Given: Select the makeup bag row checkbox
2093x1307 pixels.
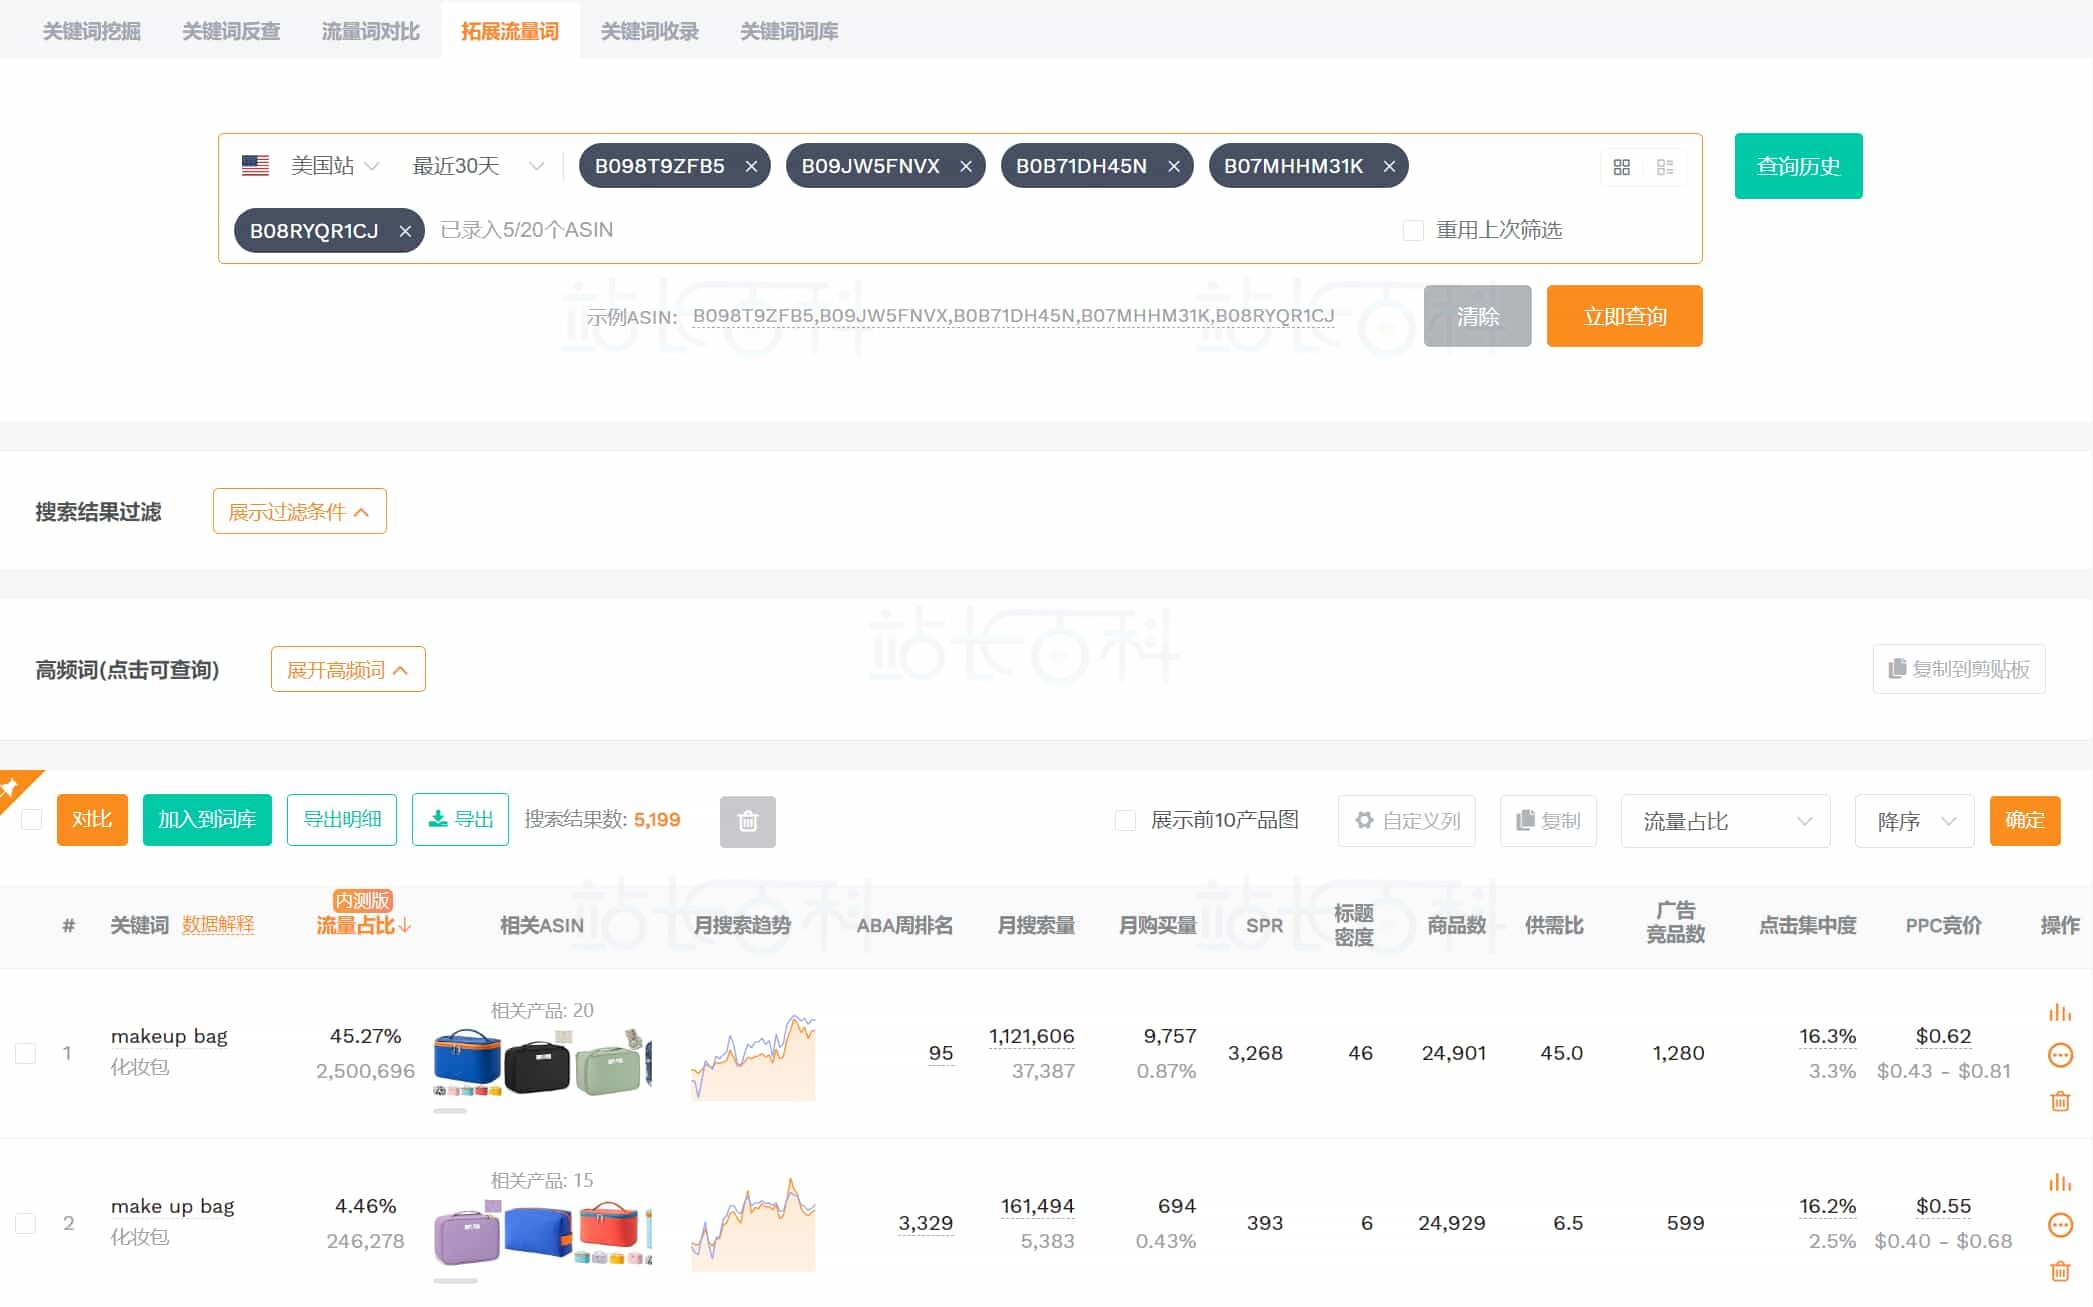Looking at the screenshot, I should tap(25, 1052).
